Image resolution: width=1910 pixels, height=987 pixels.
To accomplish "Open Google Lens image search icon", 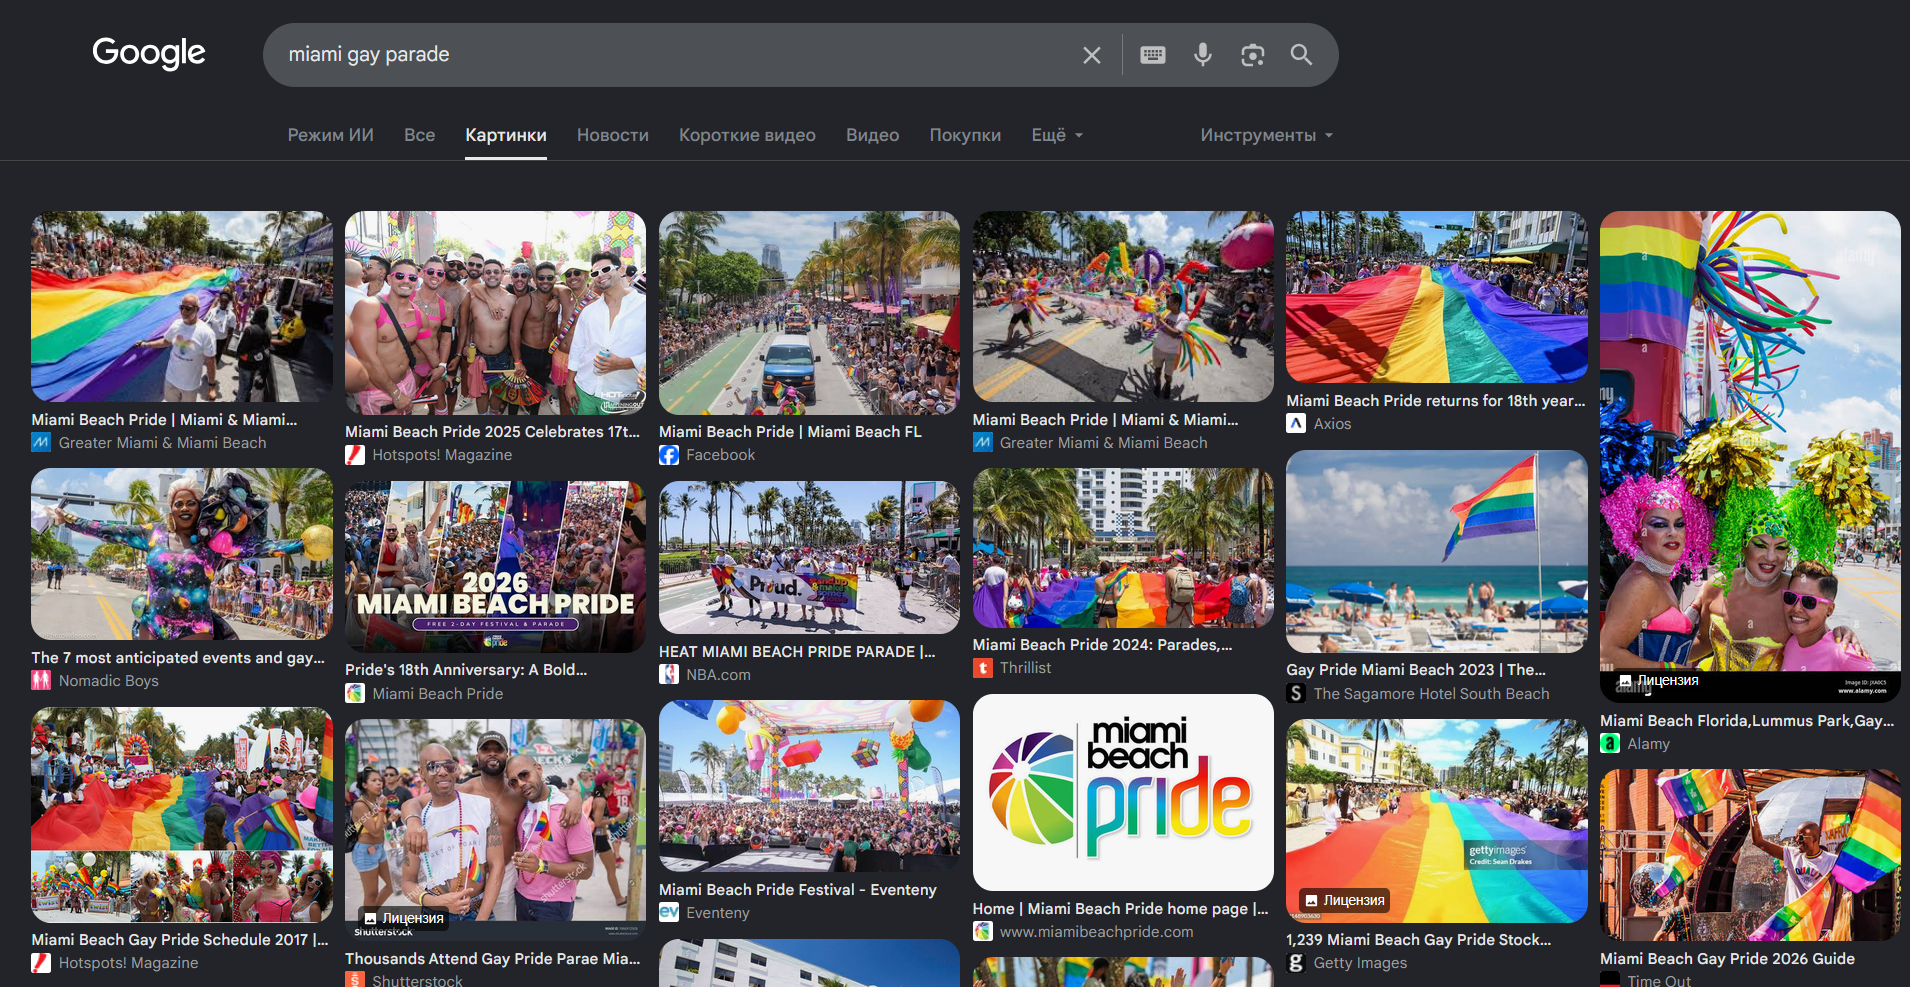I will [x=1253, y=55].
